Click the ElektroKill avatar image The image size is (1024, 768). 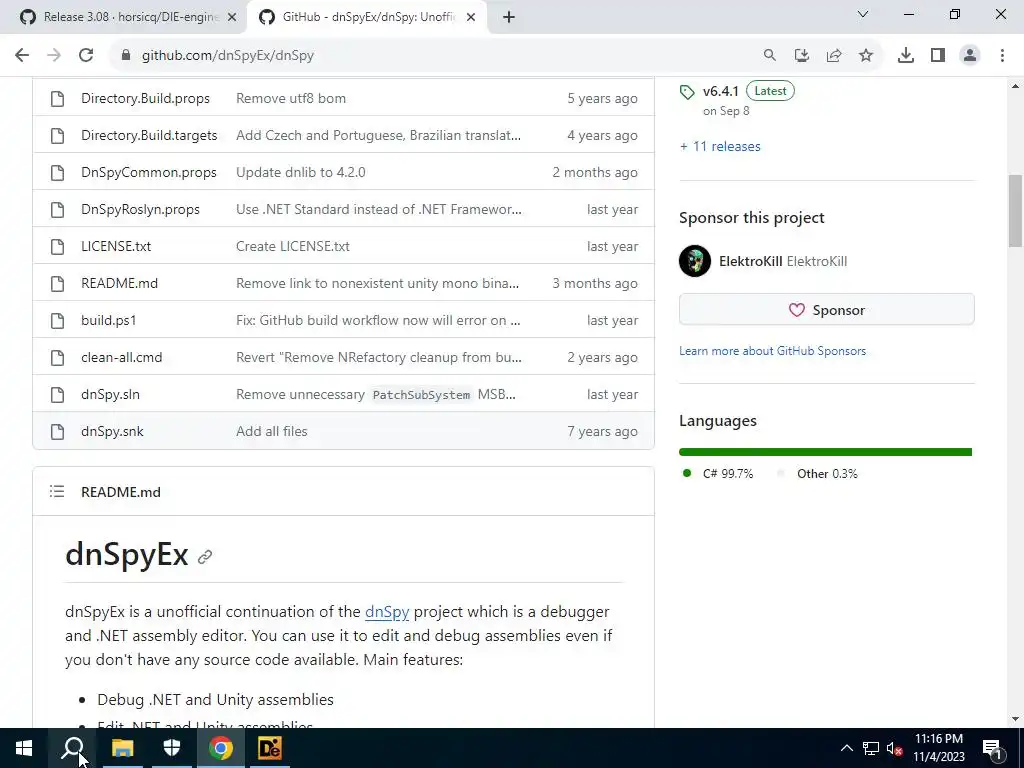pyautogui.click(x=695, y=261)
